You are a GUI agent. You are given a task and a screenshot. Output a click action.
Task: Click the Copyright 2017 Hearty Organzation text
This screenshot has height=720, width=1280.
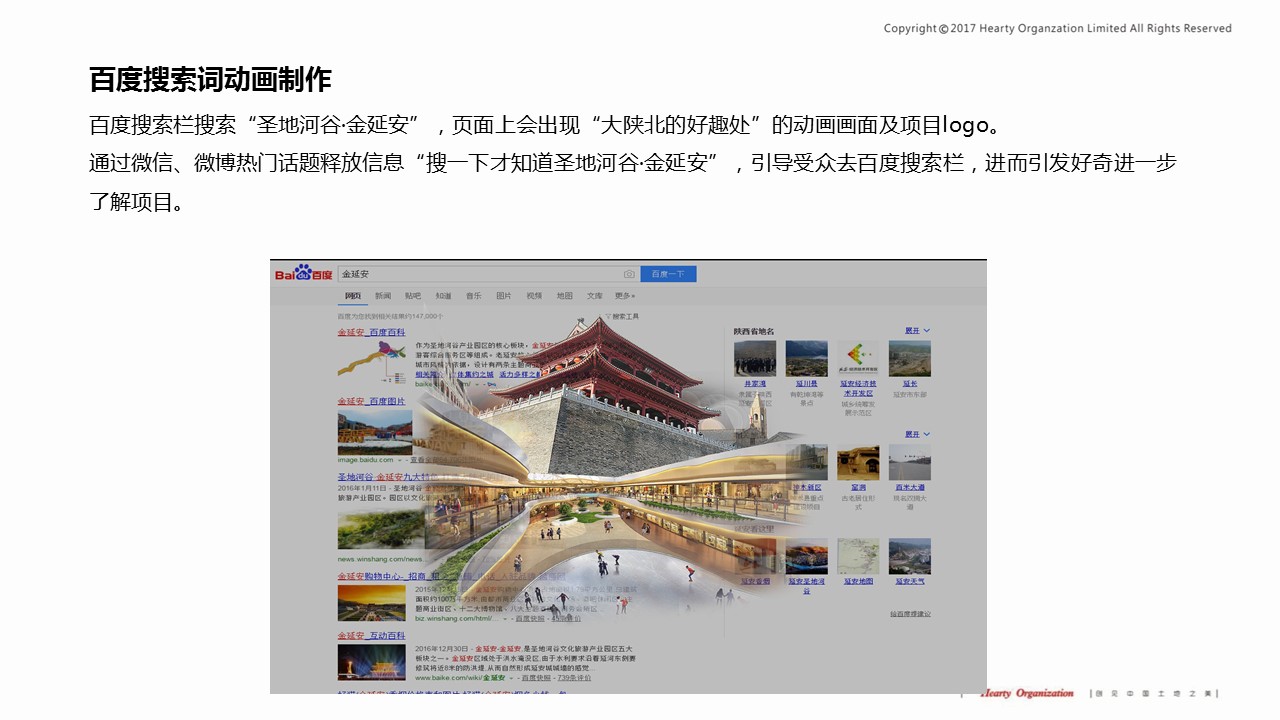point(1057,28)
